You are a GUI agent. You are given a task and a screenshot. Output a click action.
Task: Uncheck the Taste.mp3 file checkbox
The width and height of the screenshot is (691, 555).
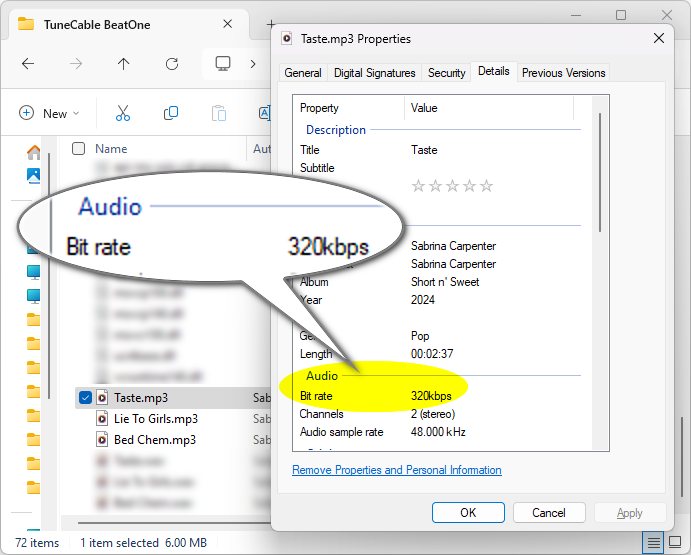tap(85, 398)
